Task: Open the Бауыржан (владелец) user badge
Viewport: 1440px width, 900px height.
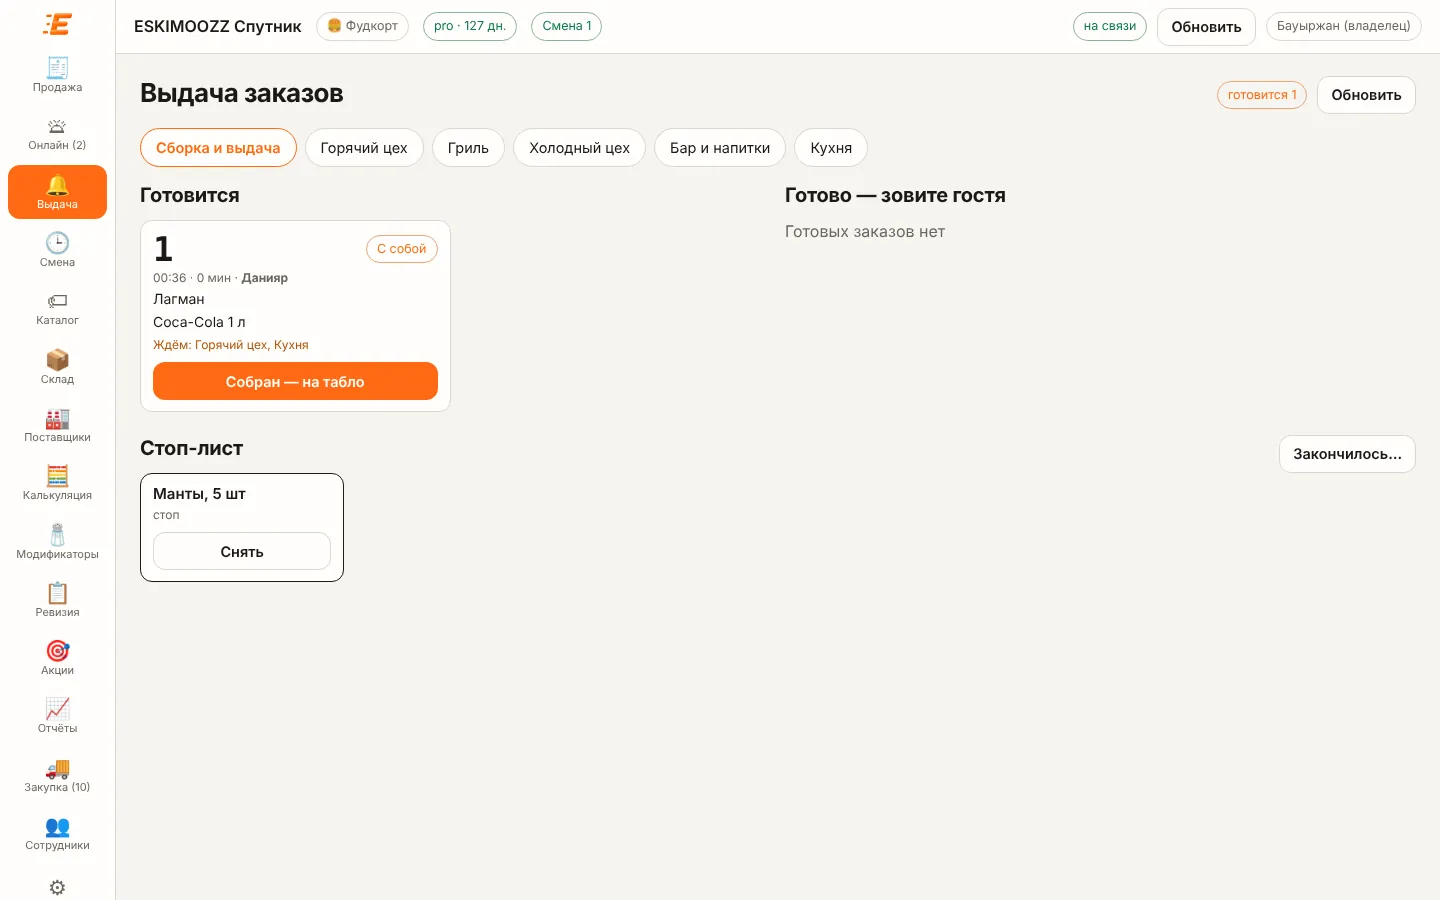Action: coord(1344,26)
